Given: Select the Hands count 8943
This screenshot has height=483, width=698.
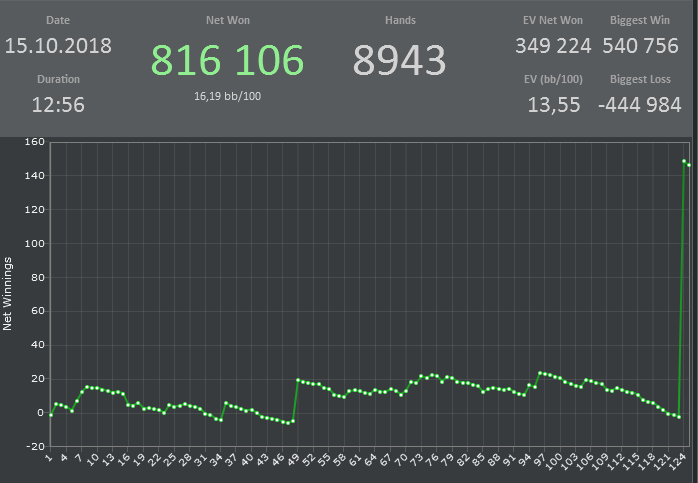Looking at the screenshot, I should pyautogui.click(x=399, y=60).
